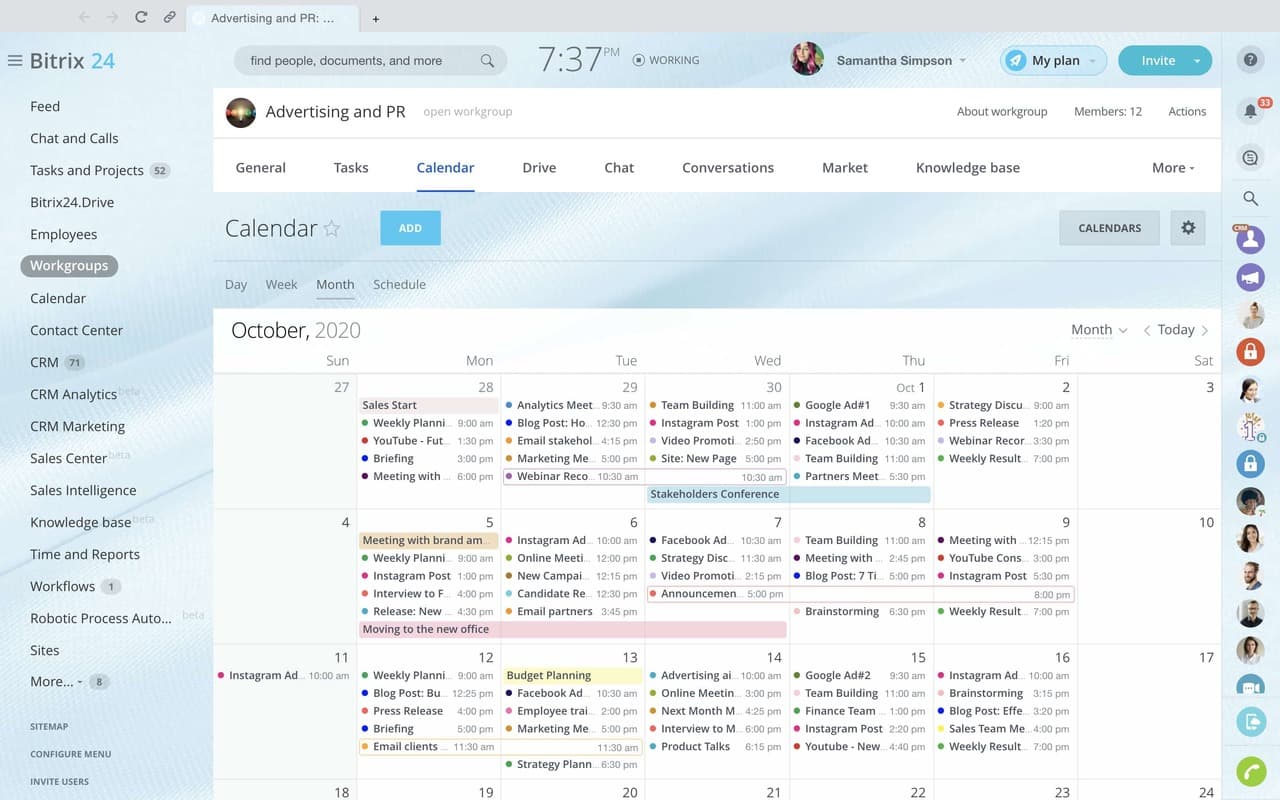Screen dimensions: 1280x800
Task: Open the purple CRM icon in right sidebar
Action: 1250,239
